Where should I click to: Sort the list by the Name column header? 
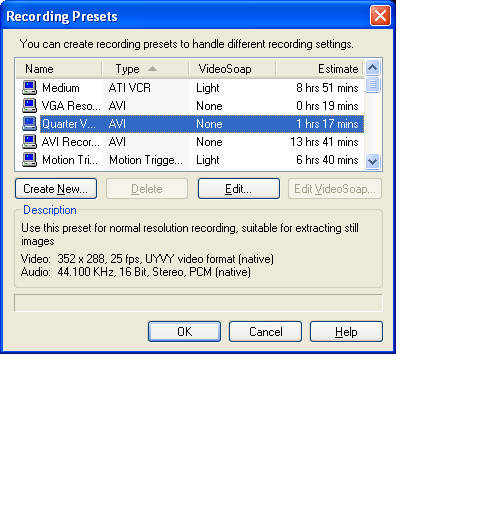[x=59, y=69]
